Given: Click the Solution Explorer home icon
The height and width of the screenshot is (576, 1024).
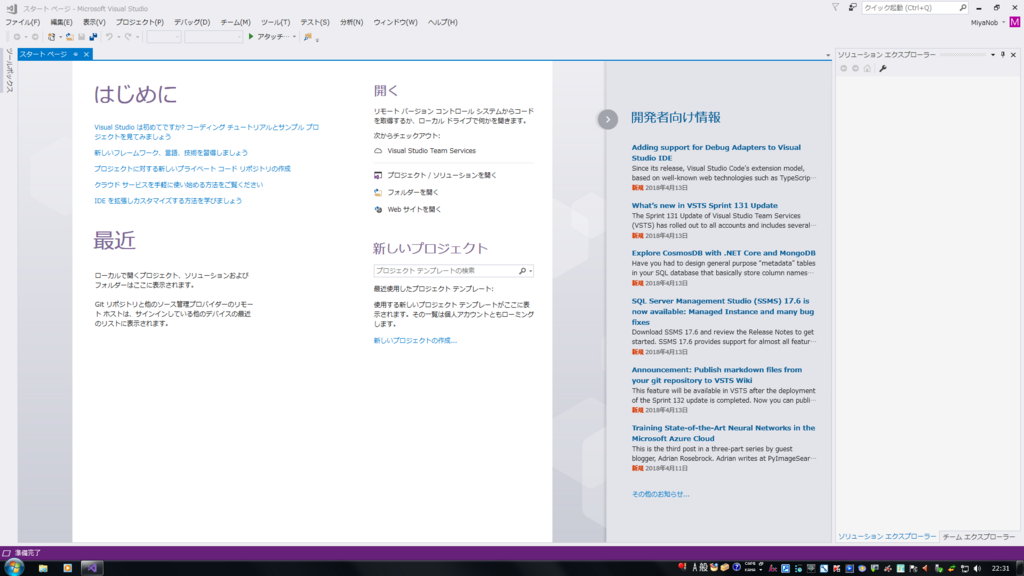Looking at the screenshot, I should pos(867,69).
